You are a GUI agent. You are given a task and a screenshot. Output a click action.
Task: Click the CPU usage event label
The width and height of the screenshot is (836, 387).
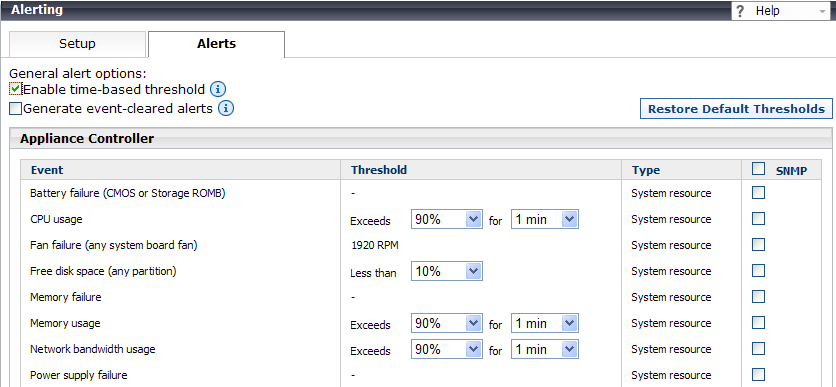[56, 219]
